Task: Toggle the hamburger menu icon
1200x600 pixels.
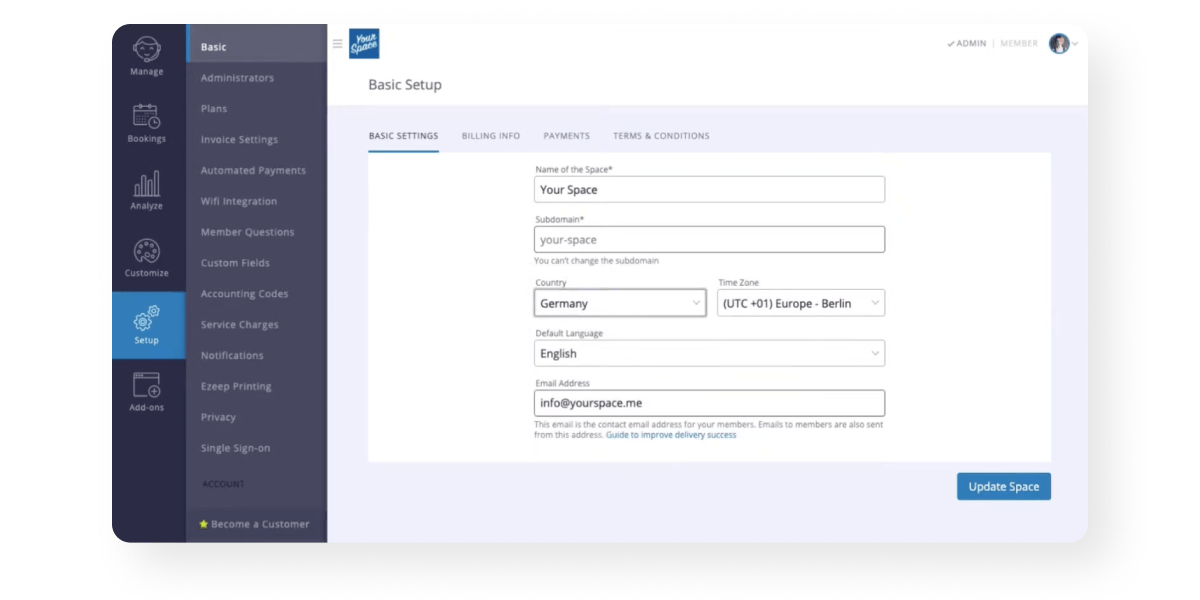Action: point(337,44)
